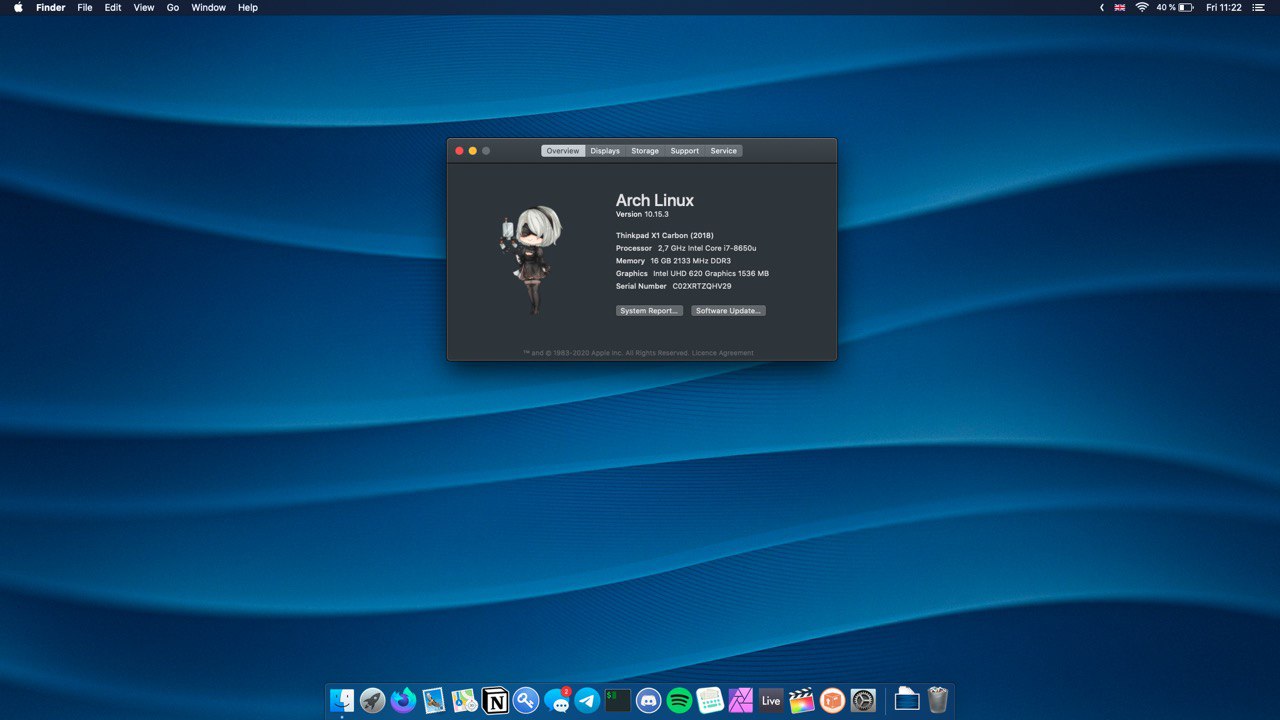Open the Go menu

click(173, 7)
